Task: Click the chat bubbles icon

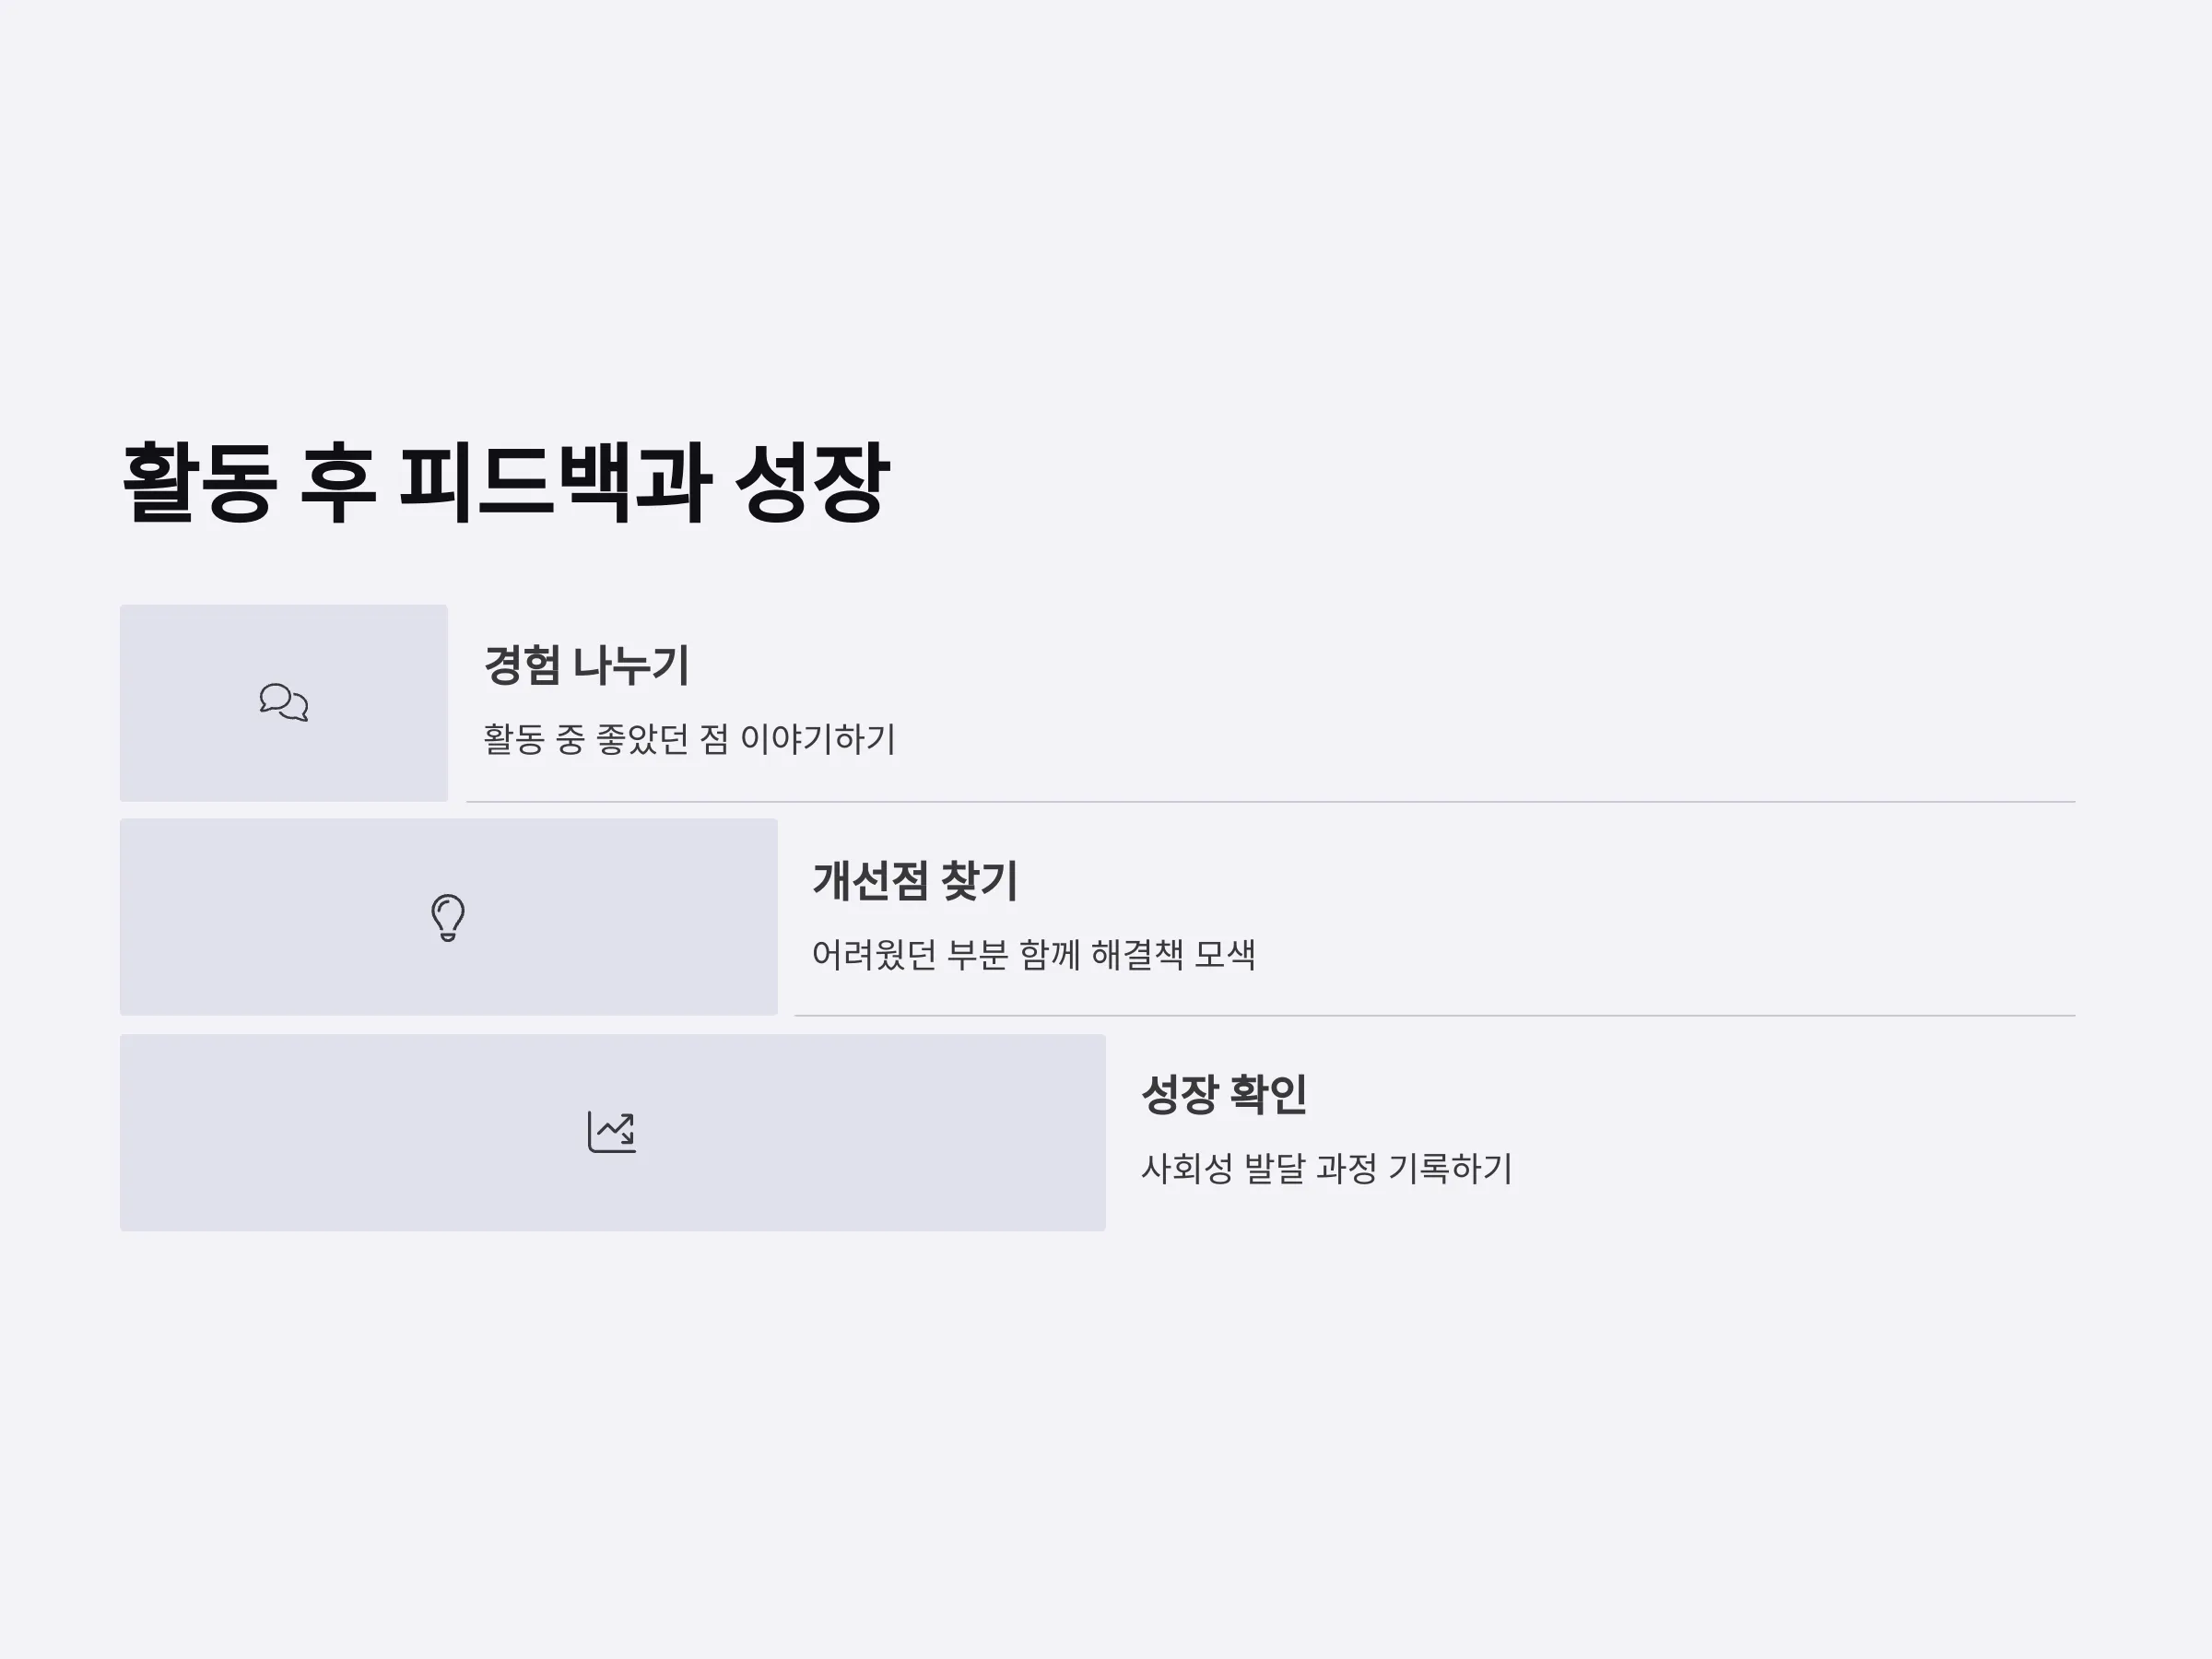Action: [x=284, y=702]
